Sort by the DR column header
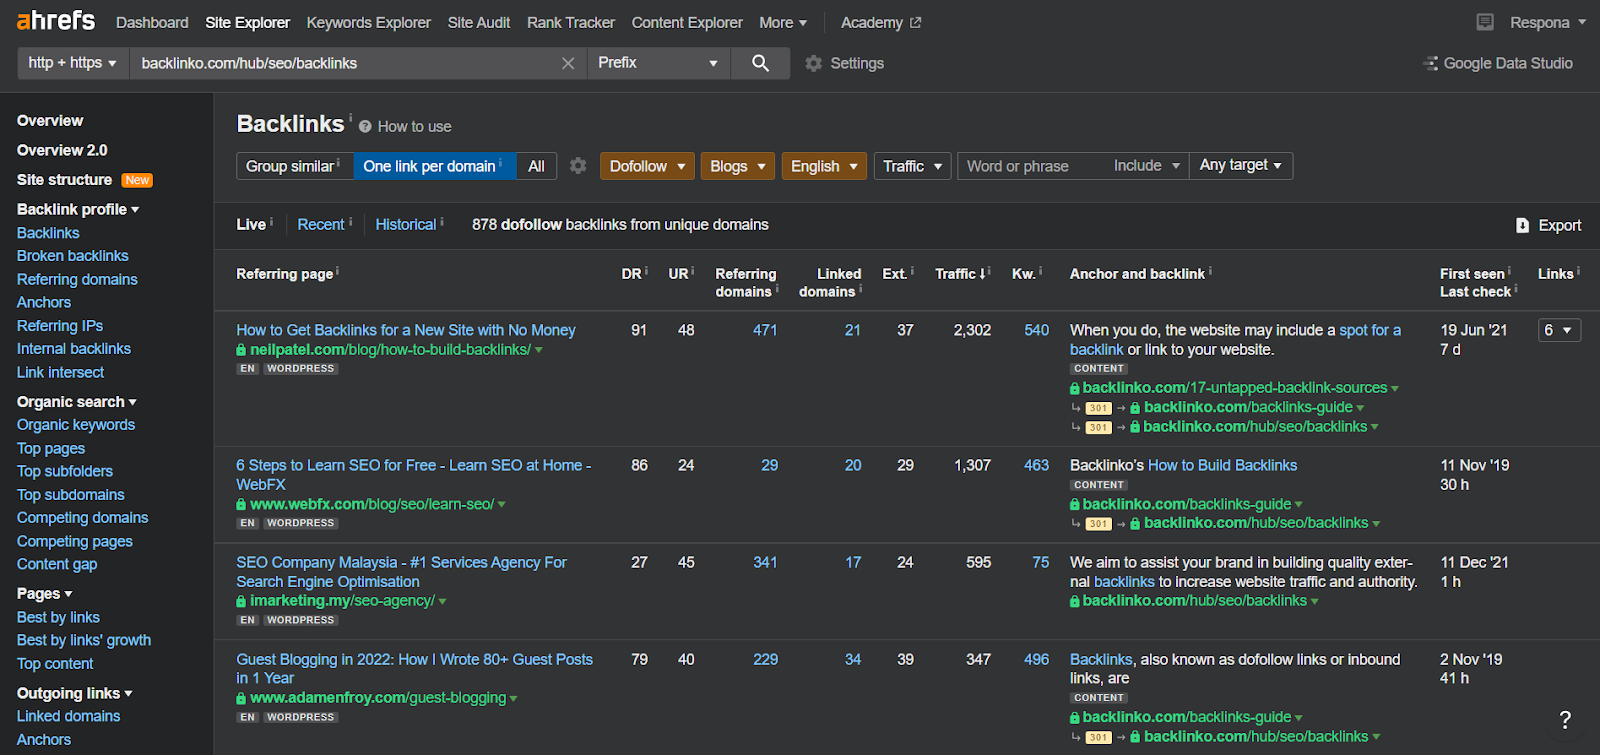 (631, 273)
